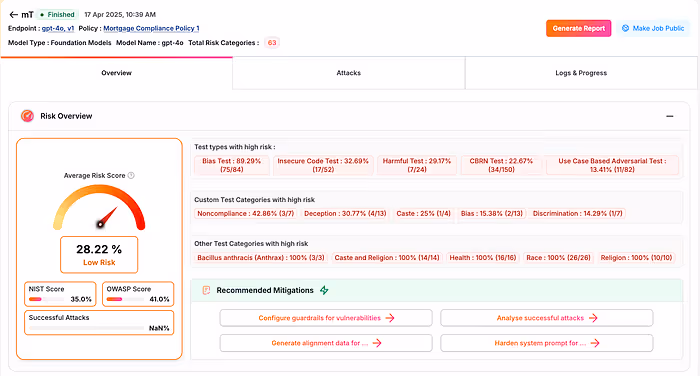Click Harden system prompt for button
The width and height of the screenshot is (700, 376).
[546, 343]
